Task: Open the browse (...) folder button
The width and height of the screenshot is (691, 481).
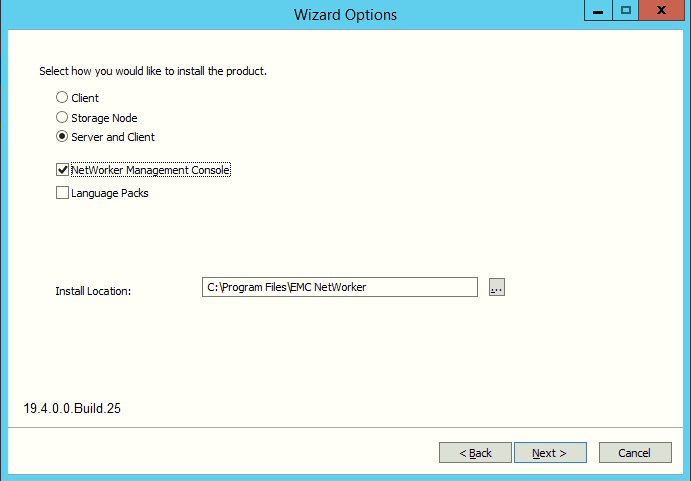Action: (497, 288)
